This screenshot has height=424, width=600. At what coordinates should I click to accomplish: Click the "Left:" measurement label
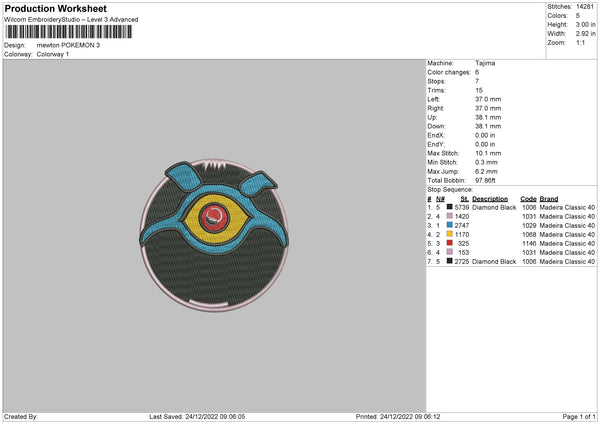point(433,99)
